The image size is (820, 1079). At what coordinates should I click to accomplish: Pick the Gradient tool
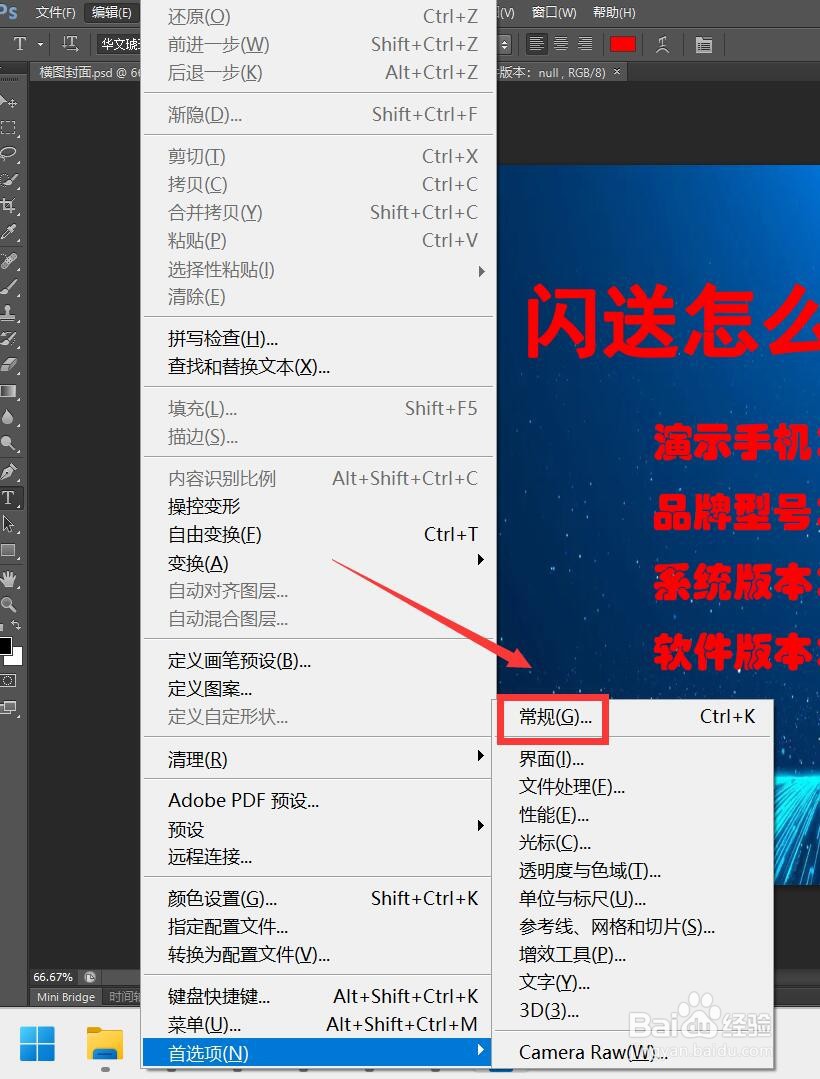(x=10, y=388)
